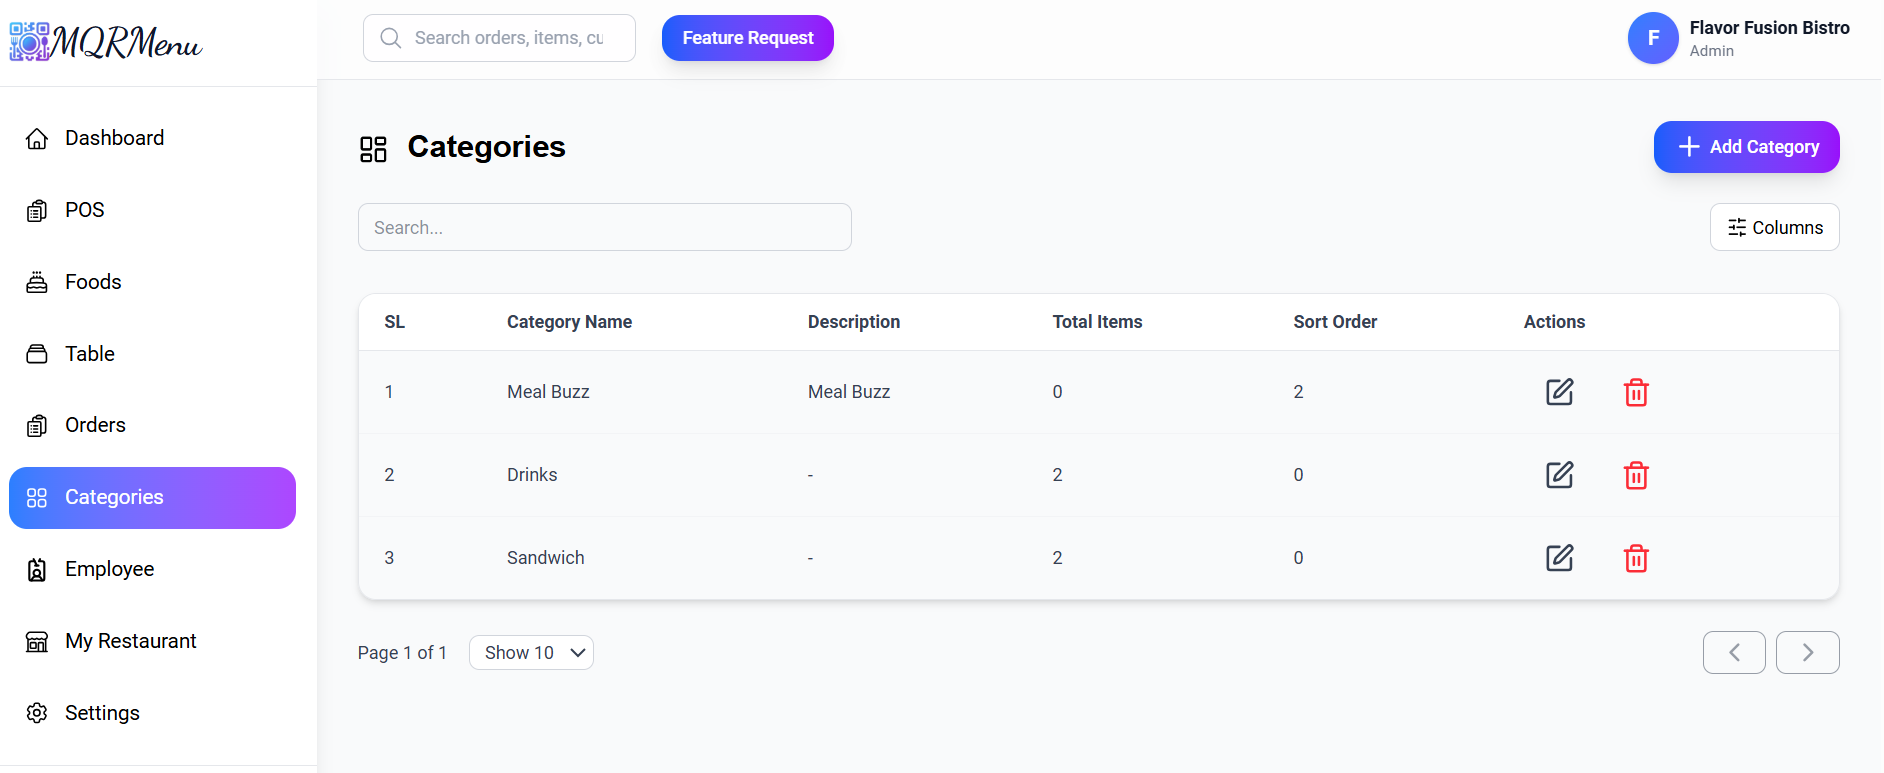The height and width of the screenshot is (773, 1884).
Task: Focus the categories Search field
Action: coord(604,228)
